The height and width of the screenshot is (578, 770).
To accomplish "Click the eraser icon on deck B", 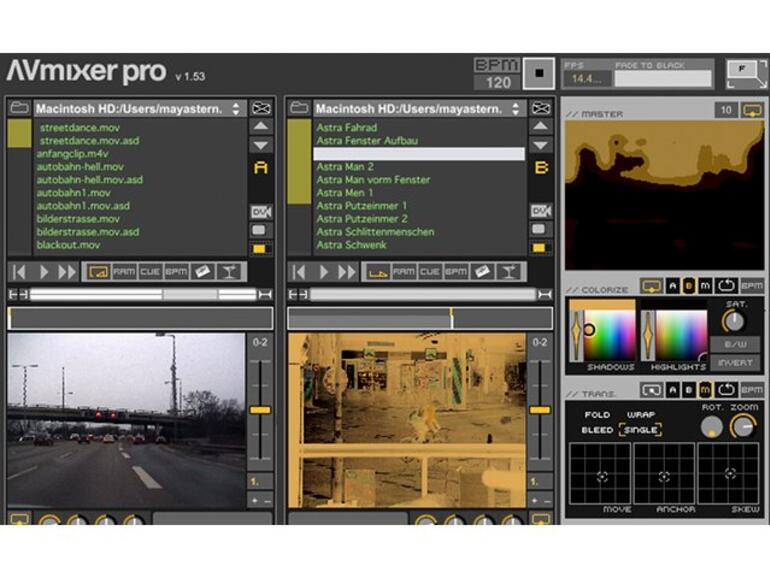I will (x=483, y=271).
